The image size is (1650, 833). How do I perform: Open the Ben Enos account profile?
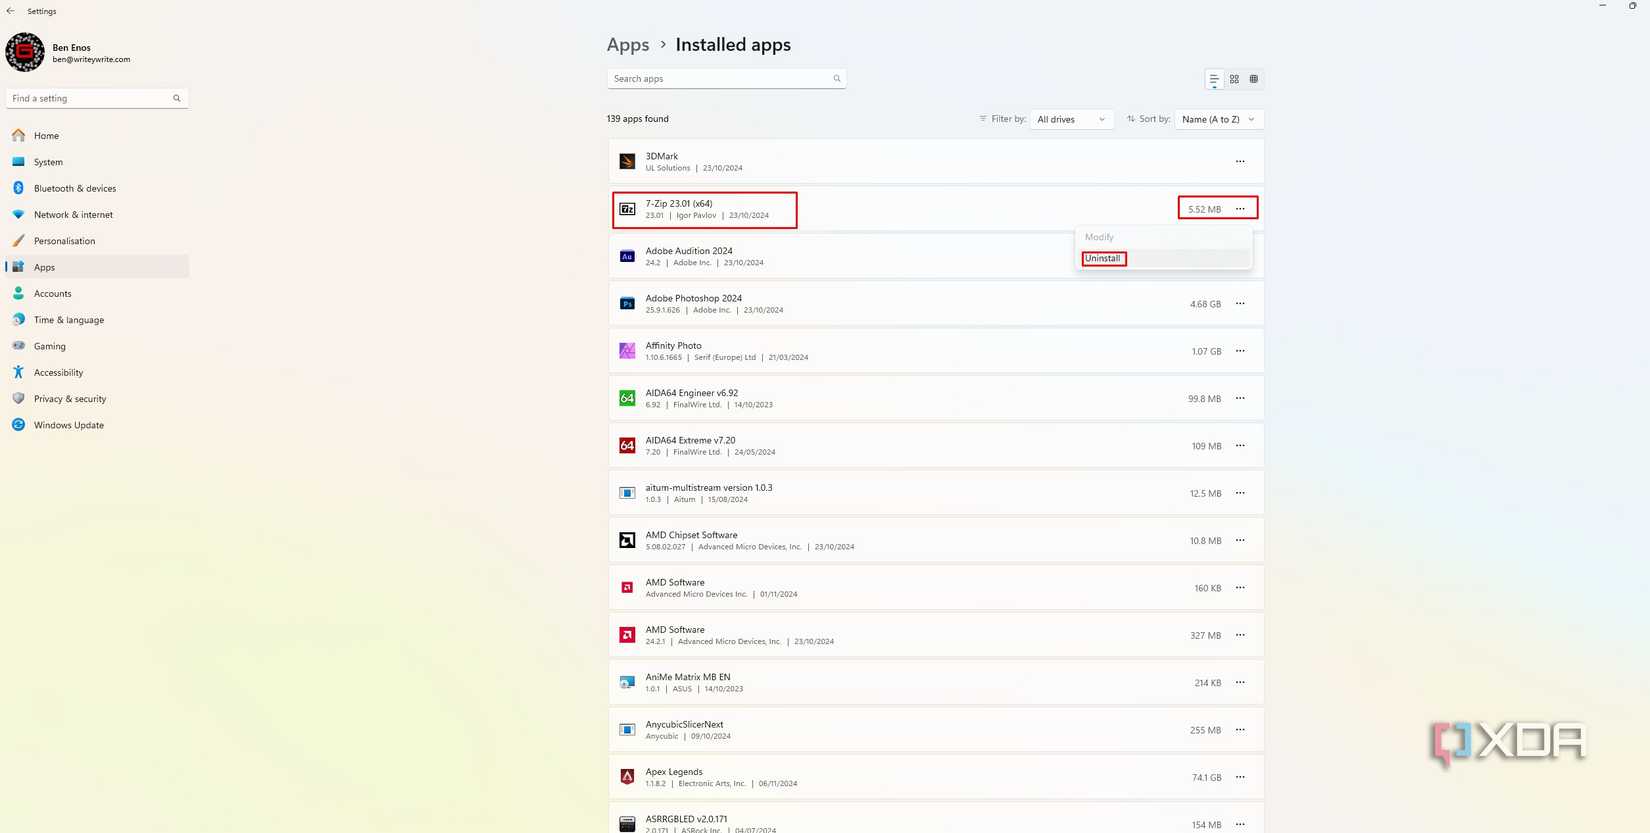(x=70, y=53)
